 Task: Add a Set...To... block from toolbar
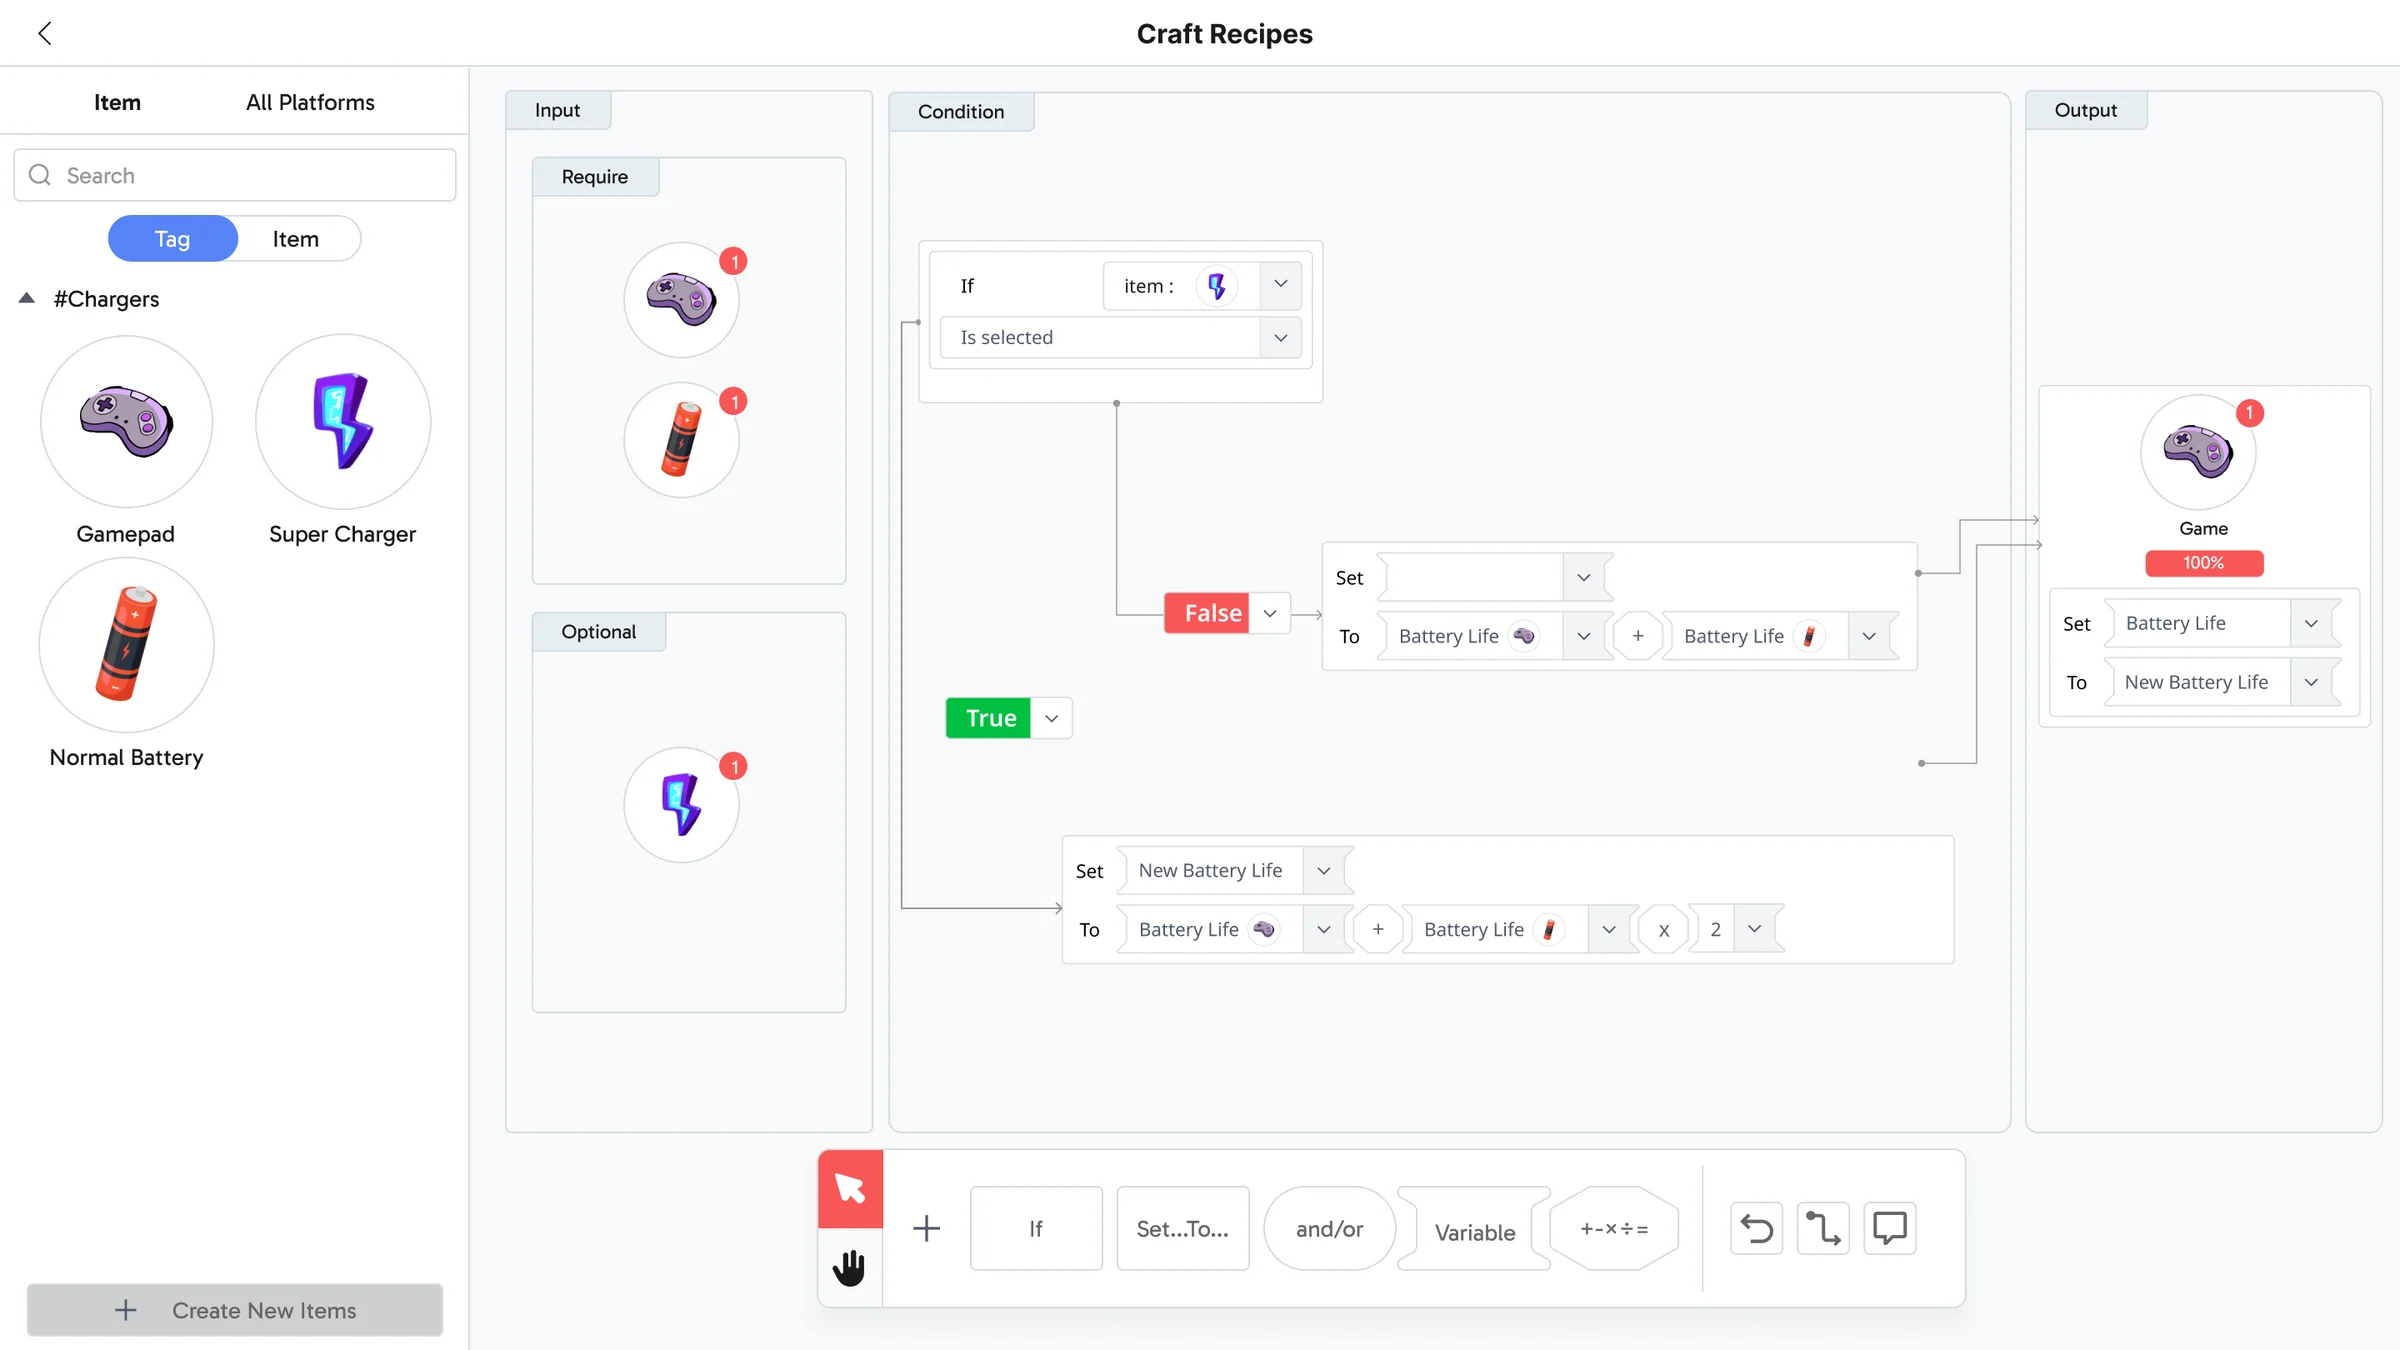(1183, 1228)
